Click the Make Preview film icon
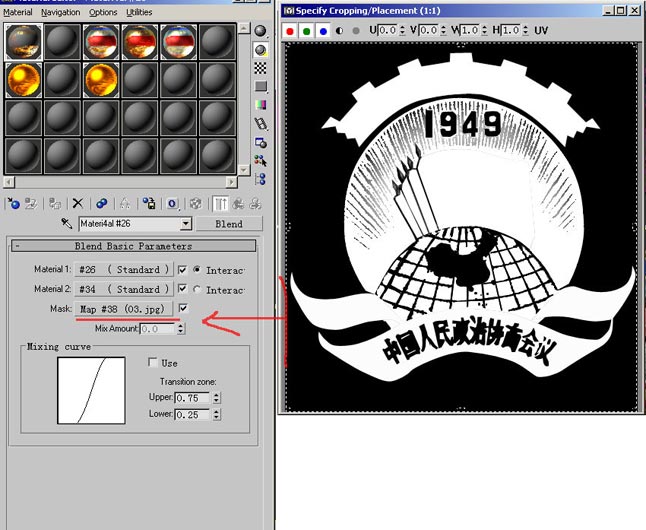Screen dimensions: 646x530 (260, 123)
